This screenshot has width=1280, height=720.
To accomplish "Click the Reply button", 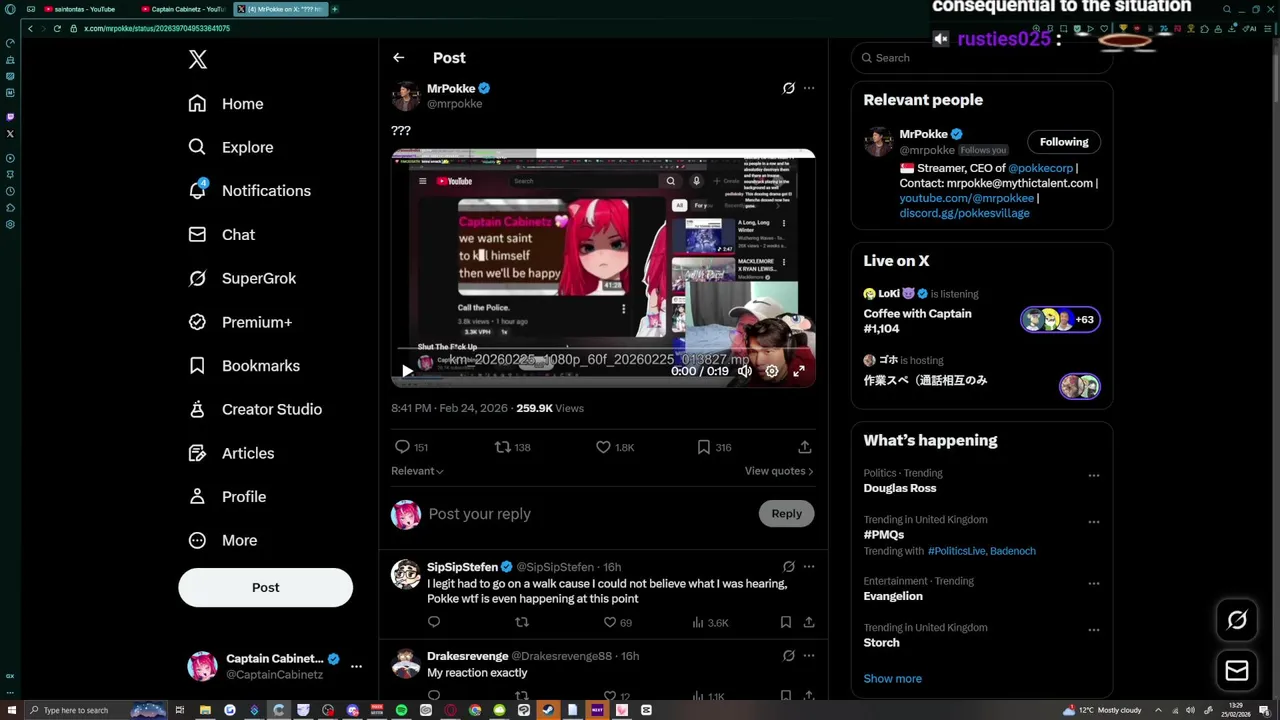I will [787, 514].
